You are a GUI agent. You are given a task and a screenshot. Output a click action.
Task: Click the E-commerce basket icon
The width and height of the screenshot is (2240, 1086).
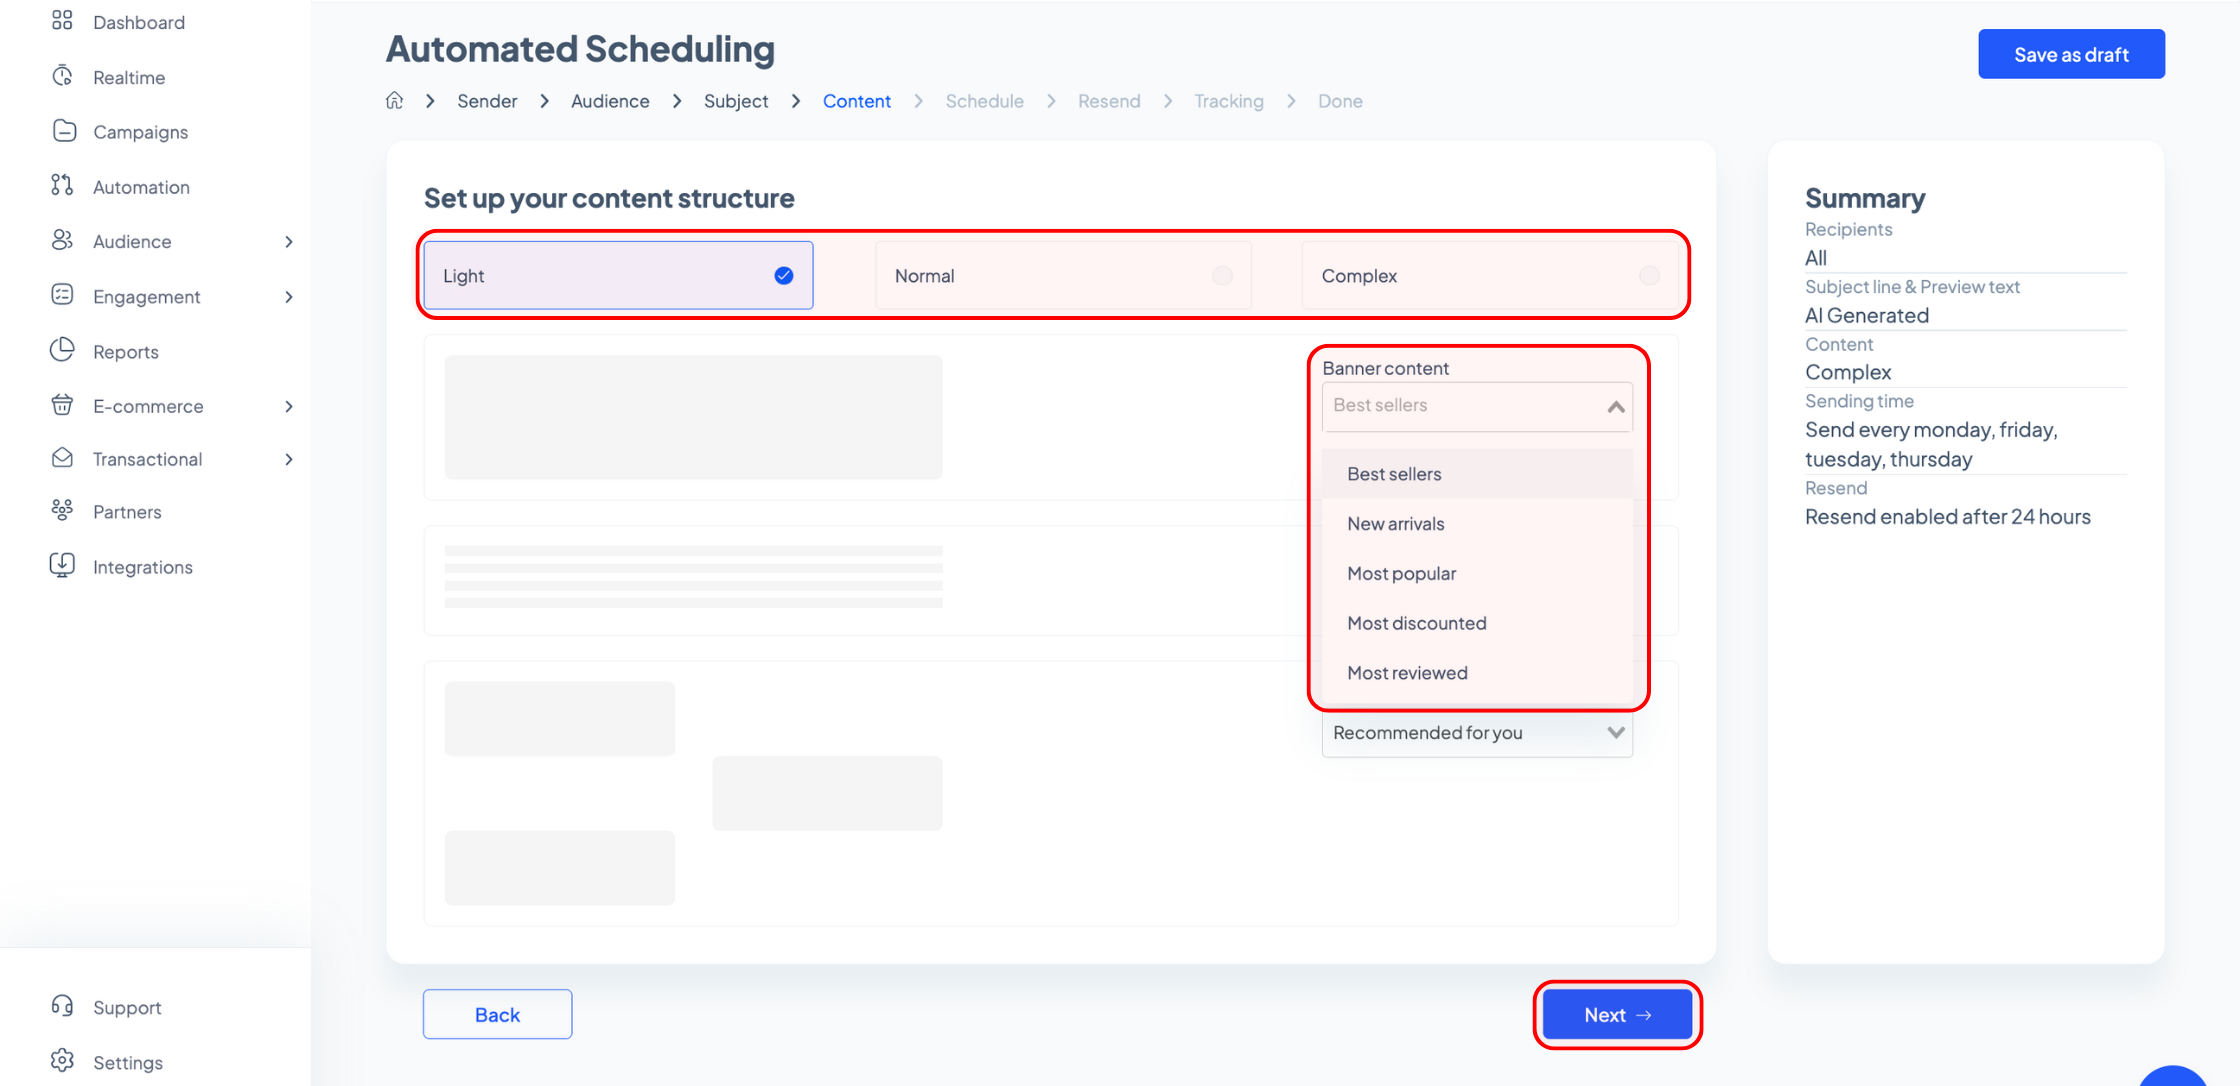click(62, 405)
